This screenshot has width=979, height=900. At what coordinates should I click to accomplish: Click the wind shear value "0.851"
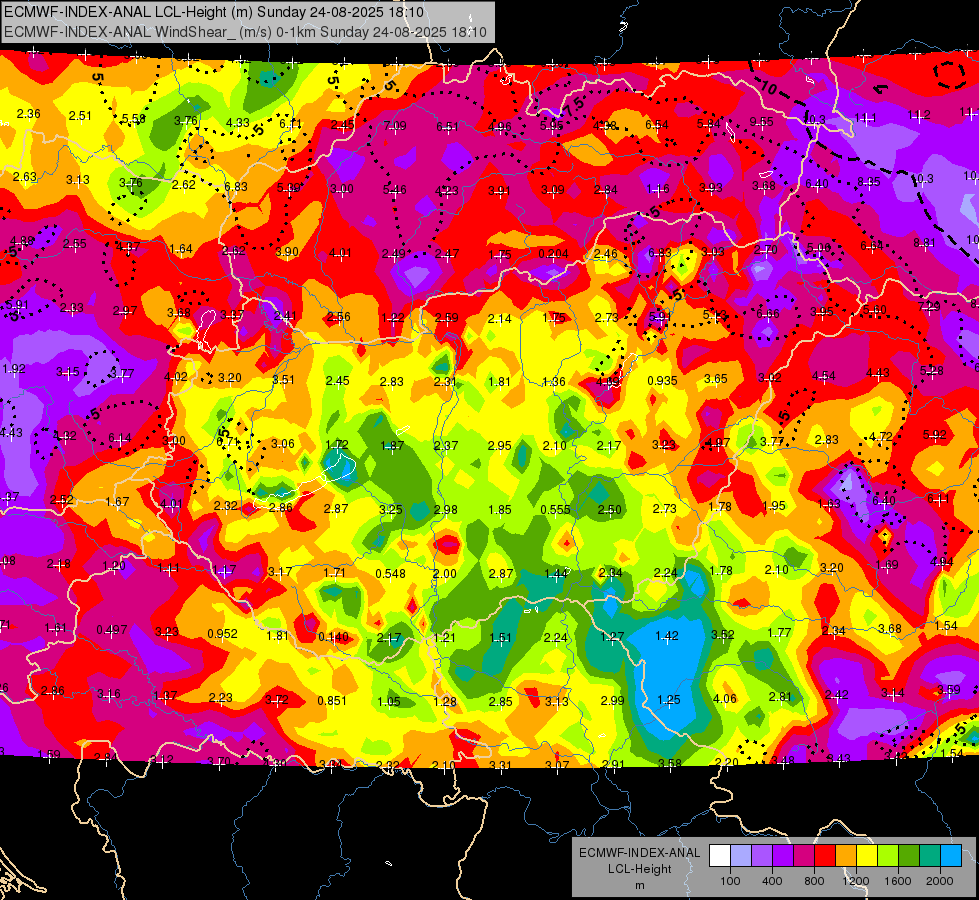[332, 700]
